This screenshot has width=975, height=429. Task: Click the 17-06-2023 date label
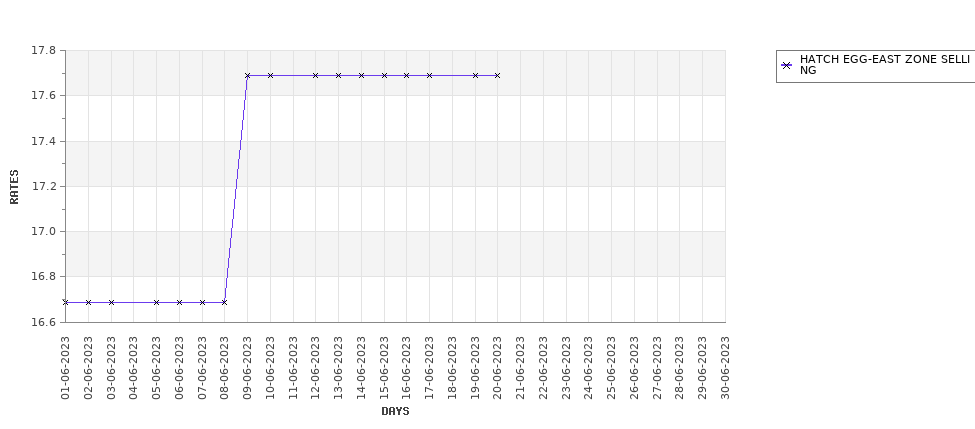pos(430,367)
